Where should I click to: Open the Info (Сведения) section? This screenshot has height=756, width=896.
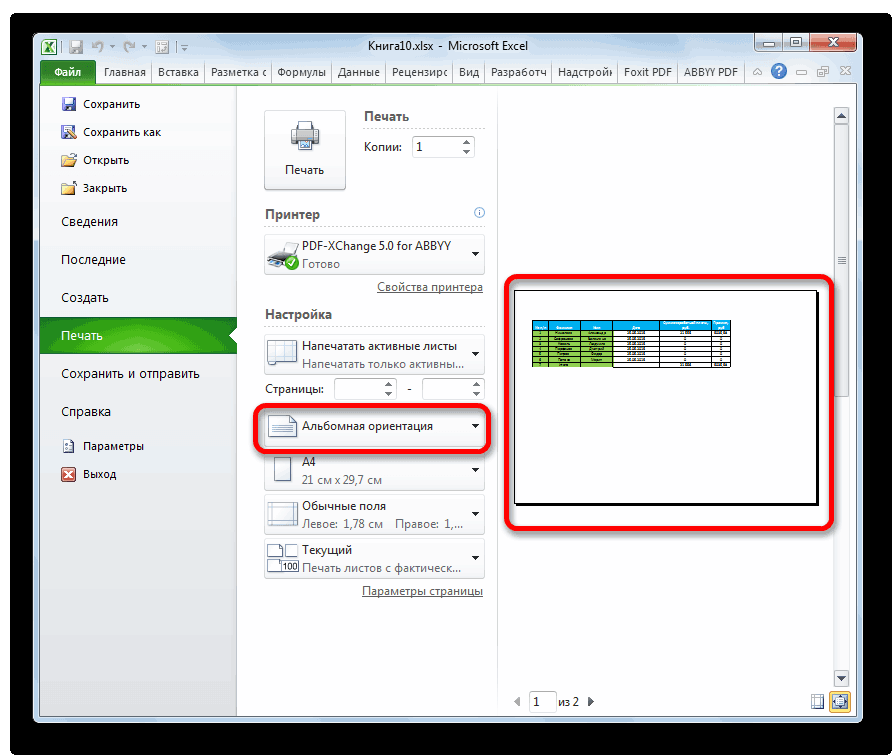click(x=89, y=222)
